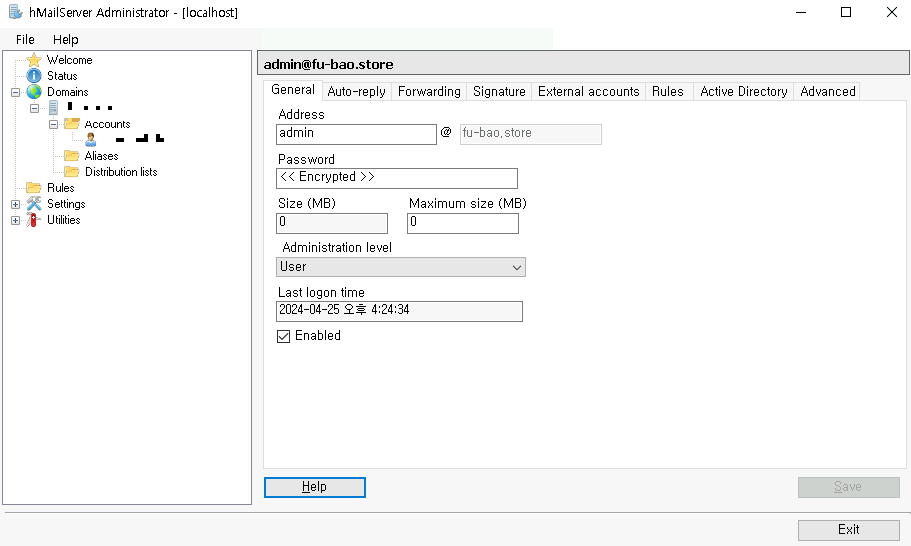Click the Size (MB) field
Screen dimensions: 911x546
click(332, 223)
